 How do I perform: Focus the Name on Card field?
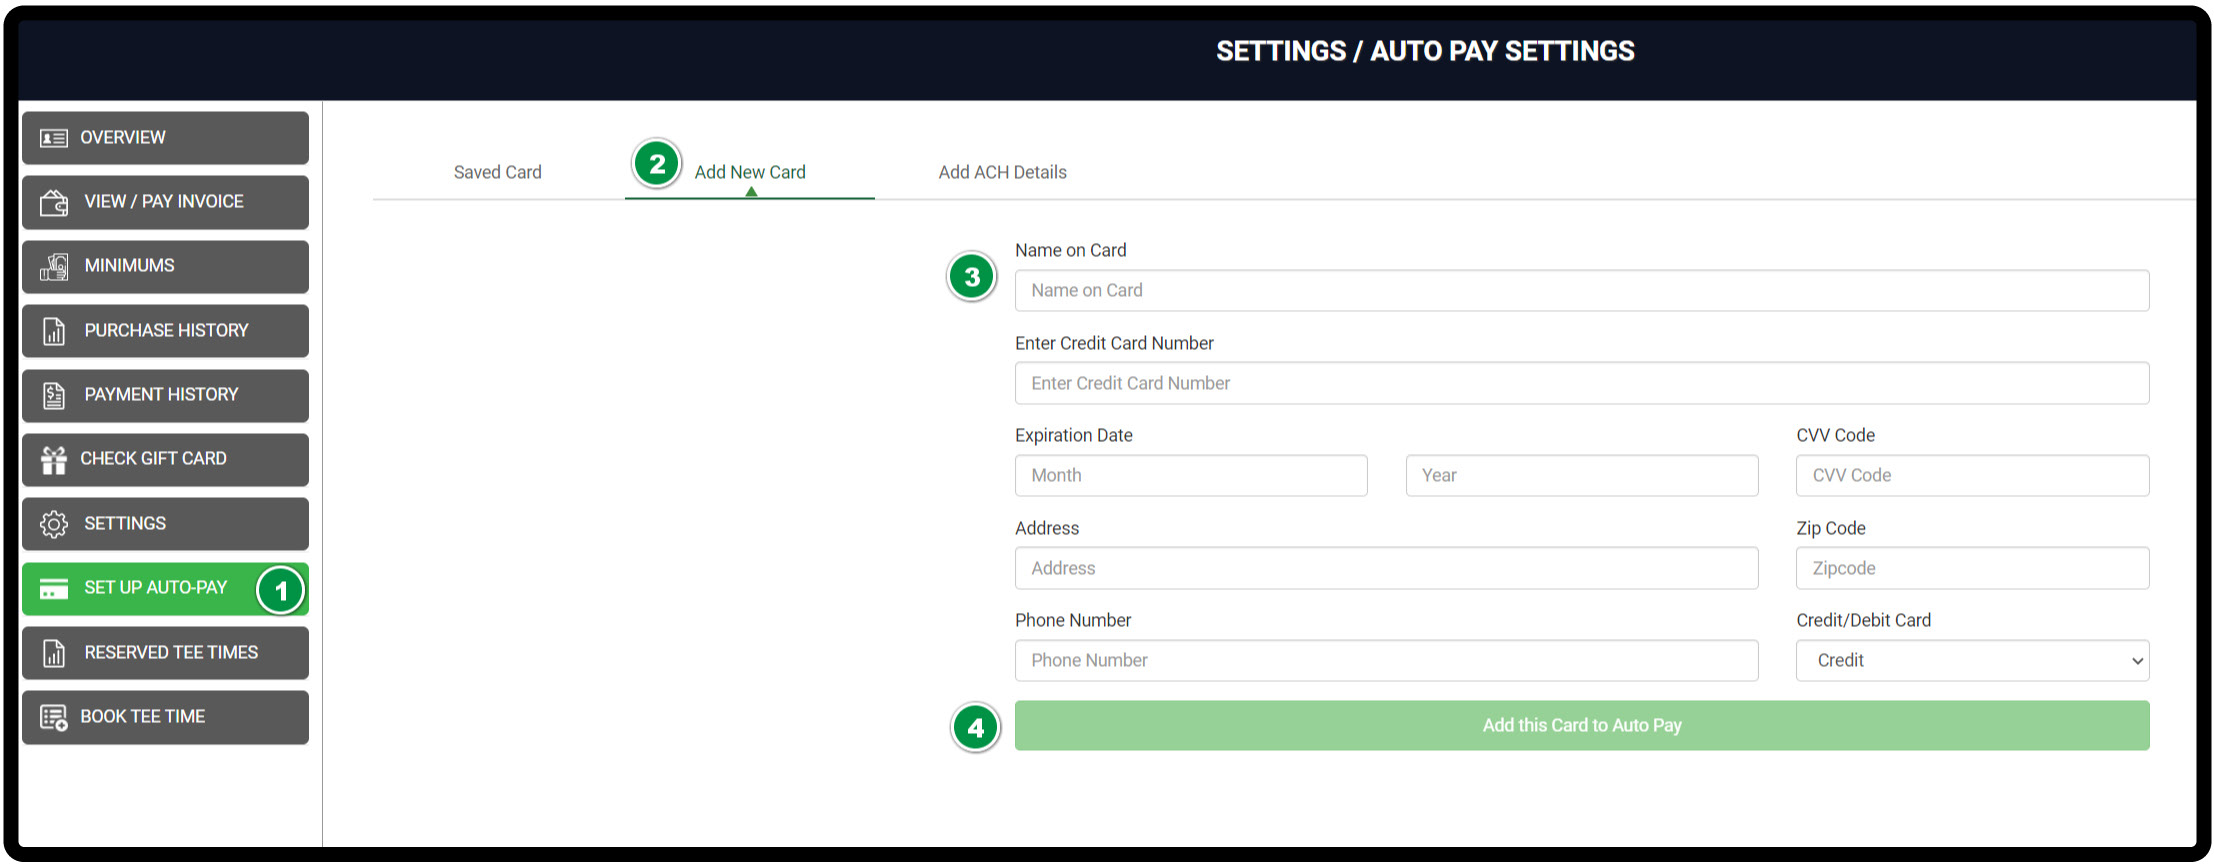[1582, 290]
